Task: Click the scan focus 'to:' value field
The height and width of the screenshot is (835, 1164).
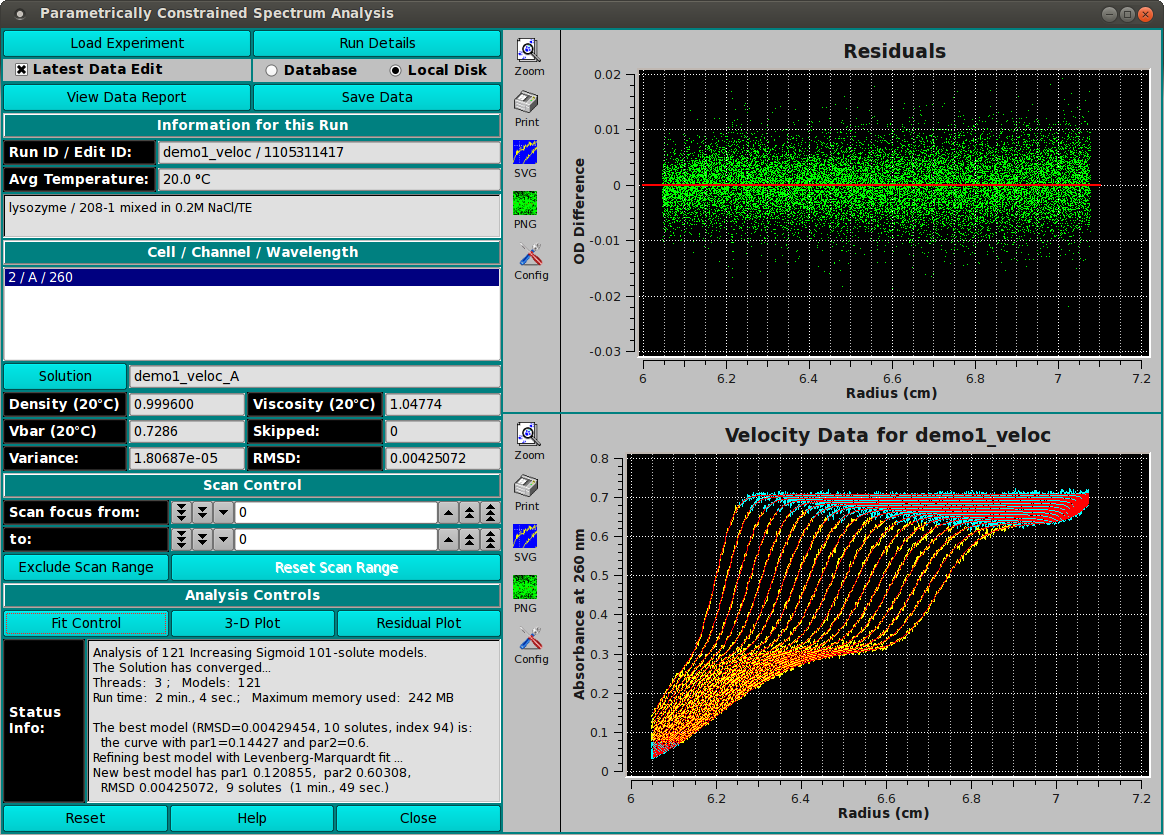Action: pos(336,540)
